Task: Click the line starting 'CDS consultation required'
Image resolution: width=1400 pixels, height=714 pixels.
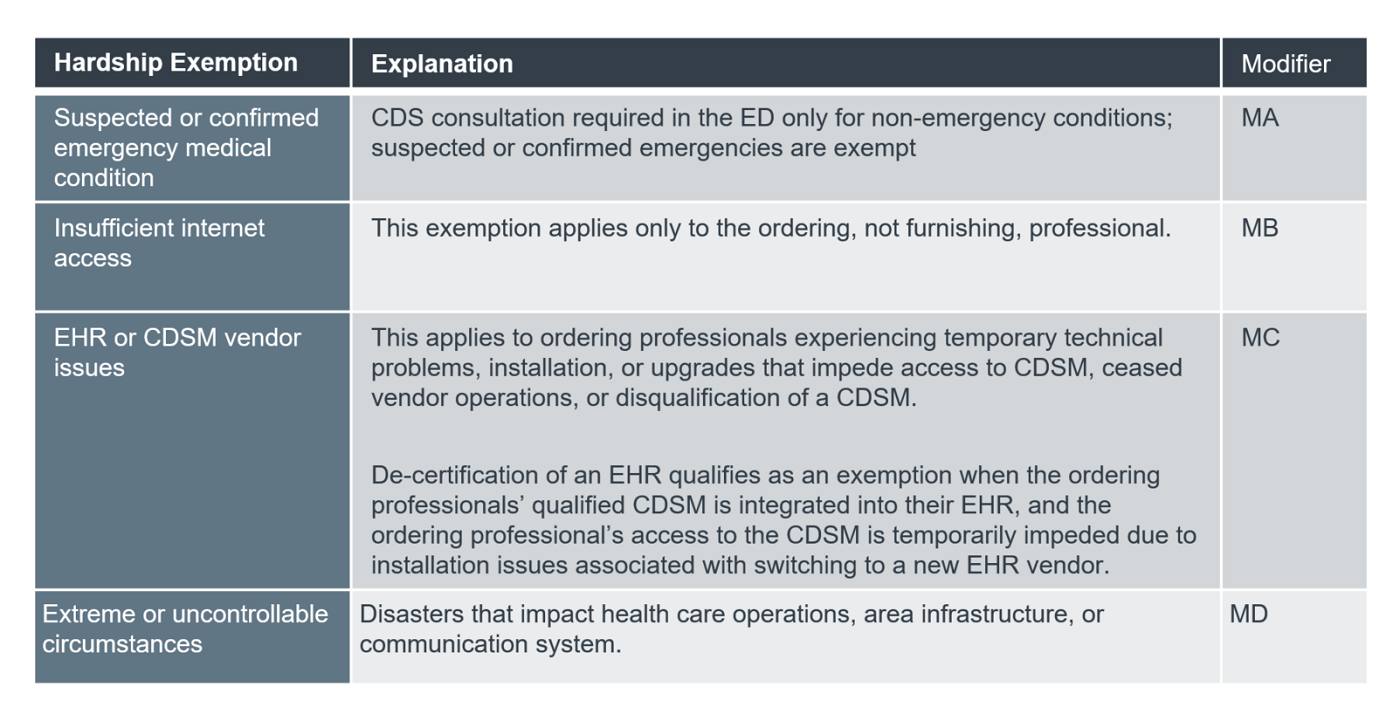Action: 771,118
